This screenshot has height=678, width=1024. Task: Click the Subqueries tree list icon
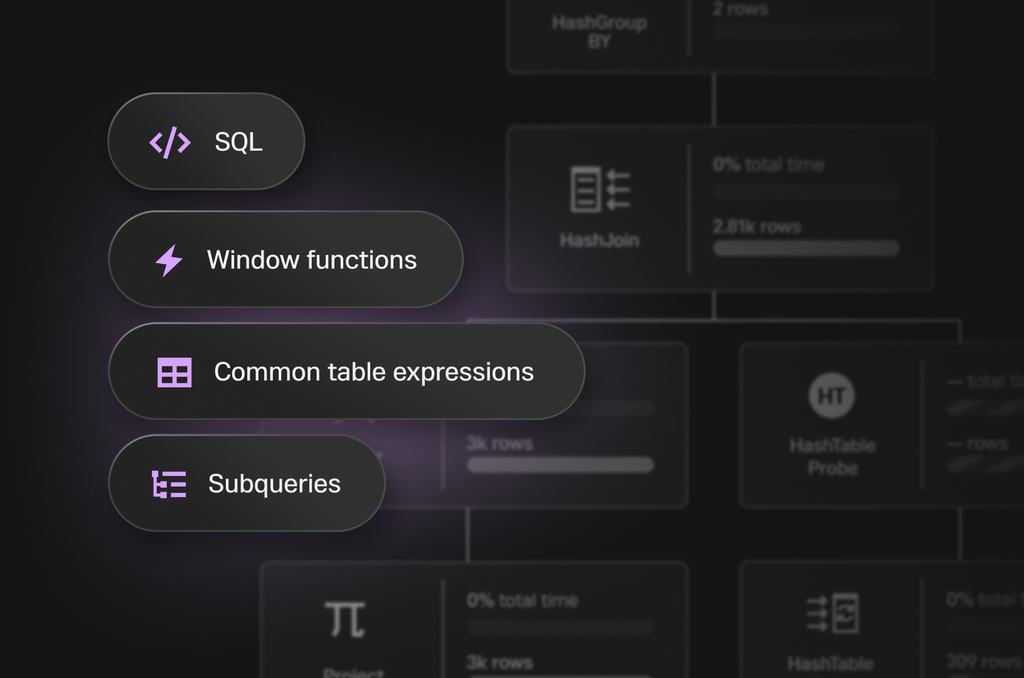[x=169, y=484]
